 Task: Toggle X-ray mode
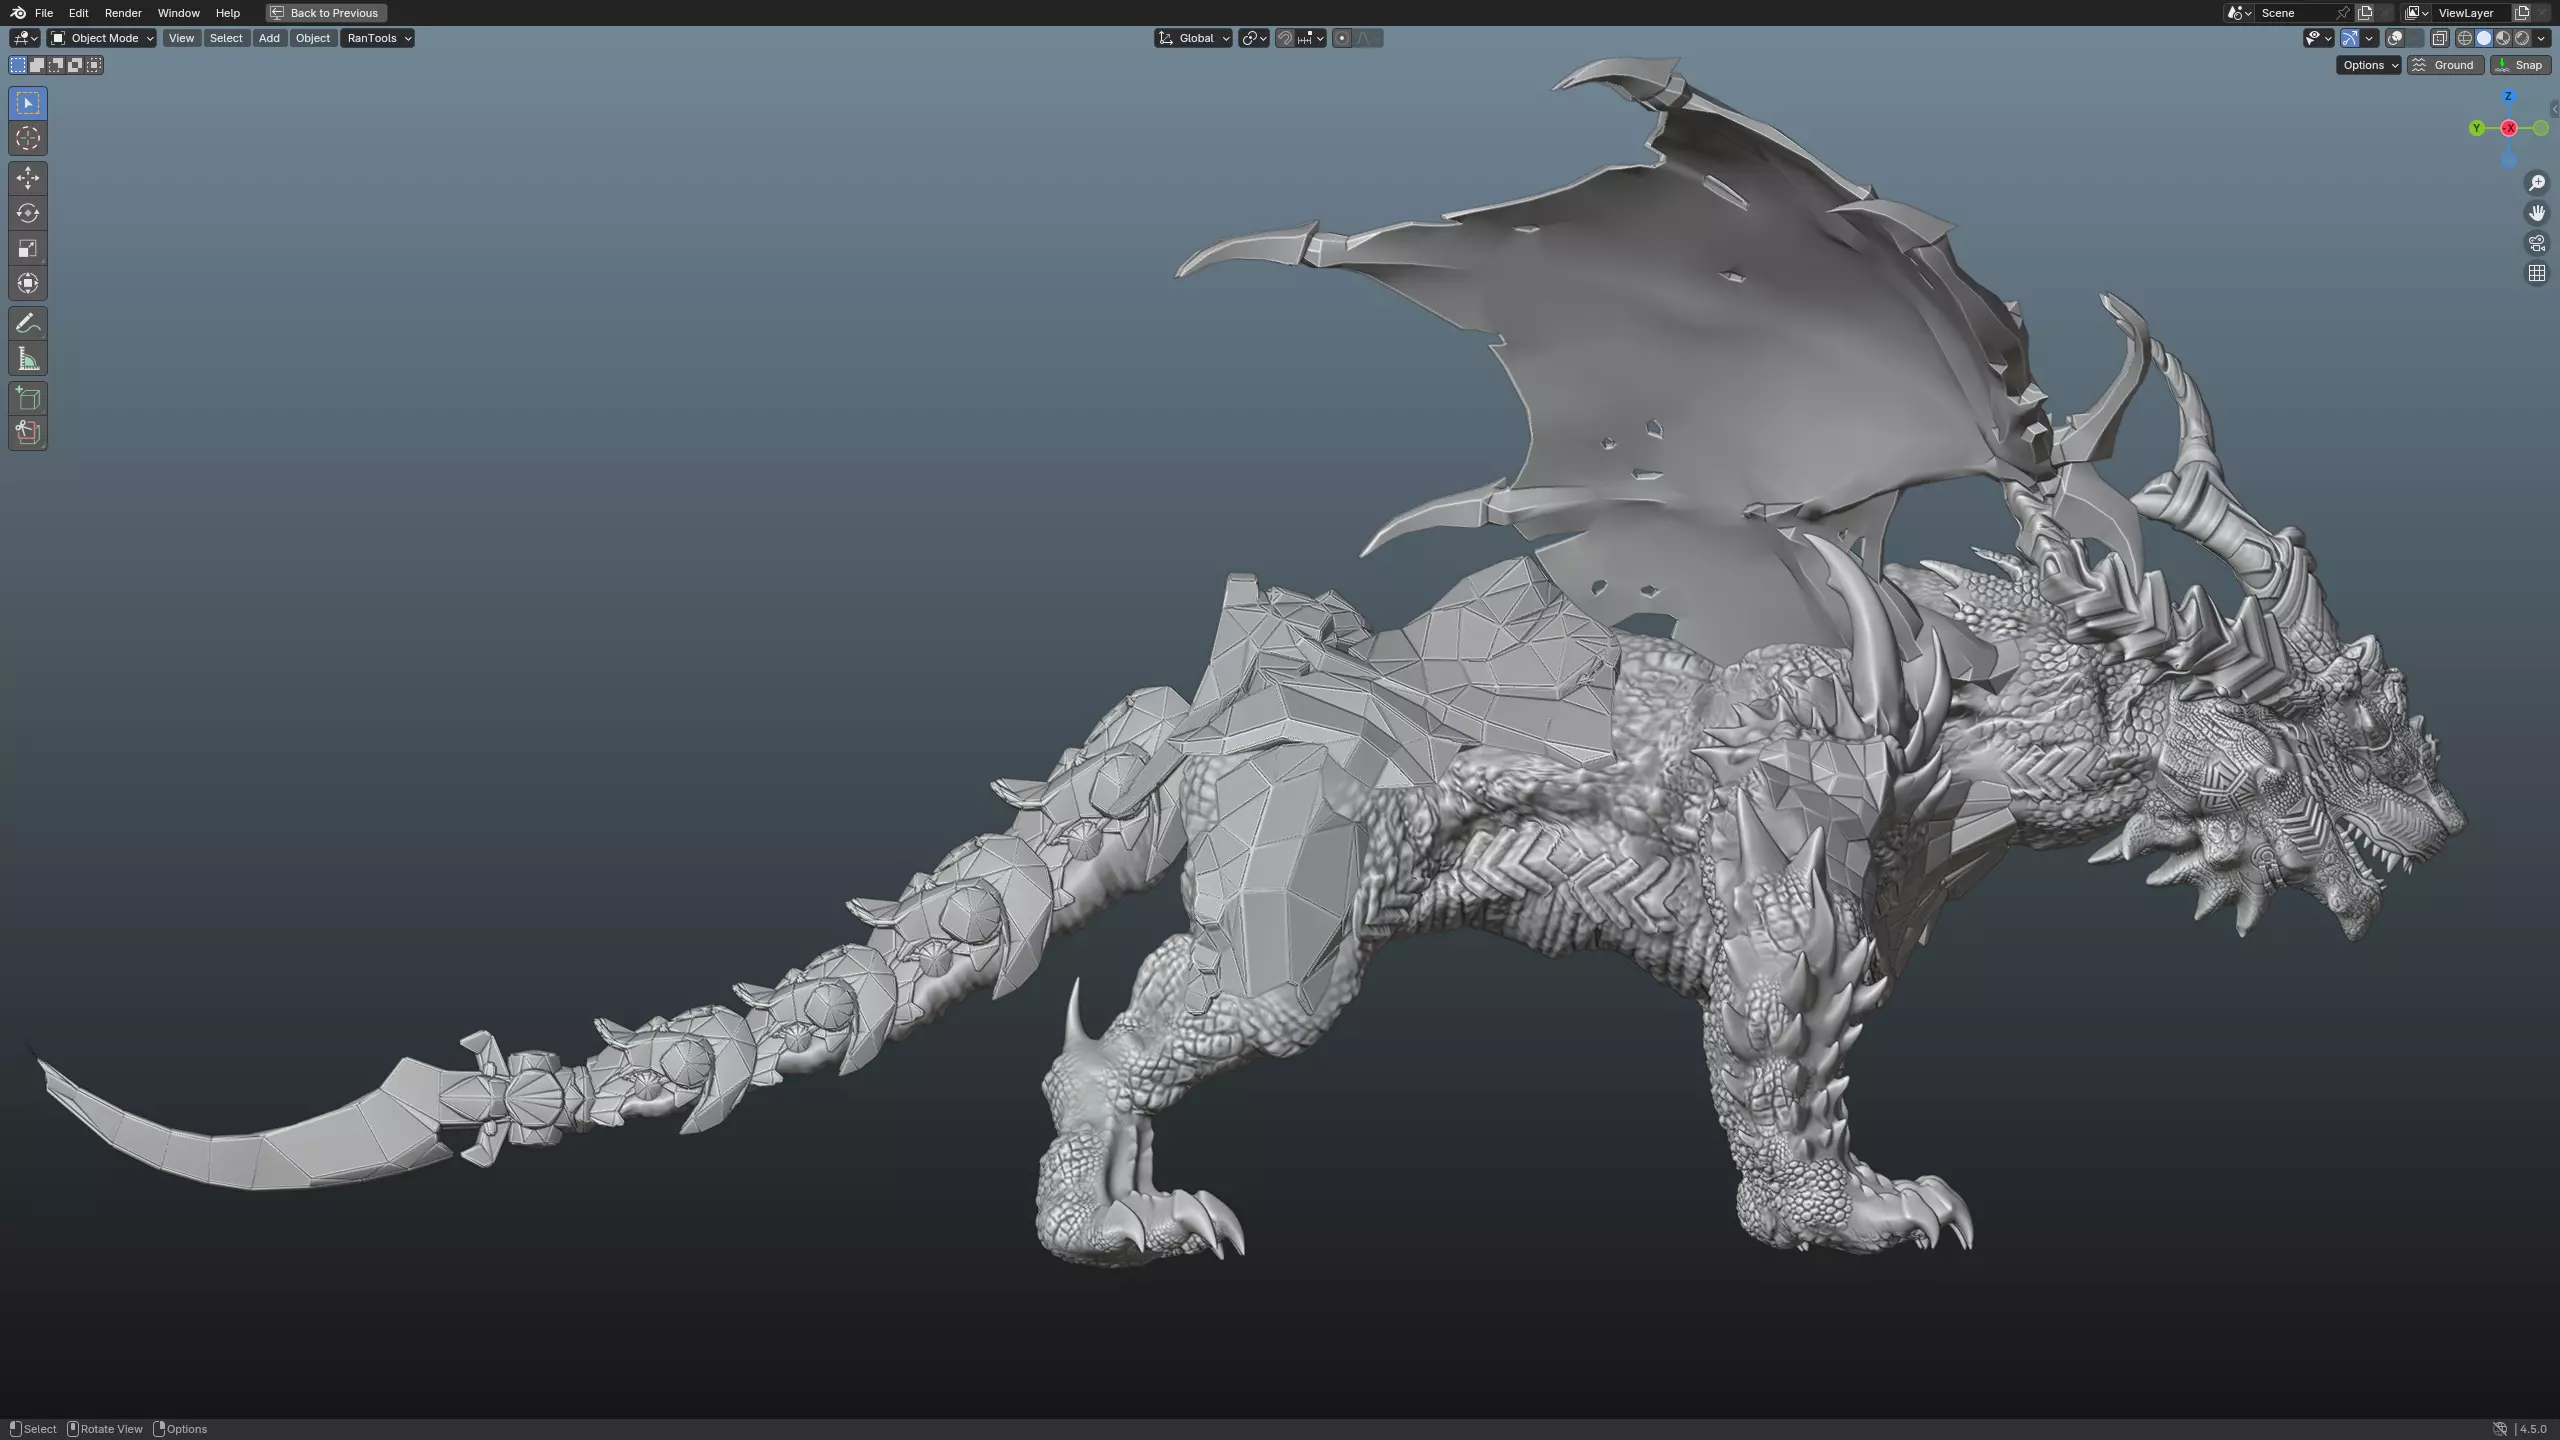point(2440,38)
